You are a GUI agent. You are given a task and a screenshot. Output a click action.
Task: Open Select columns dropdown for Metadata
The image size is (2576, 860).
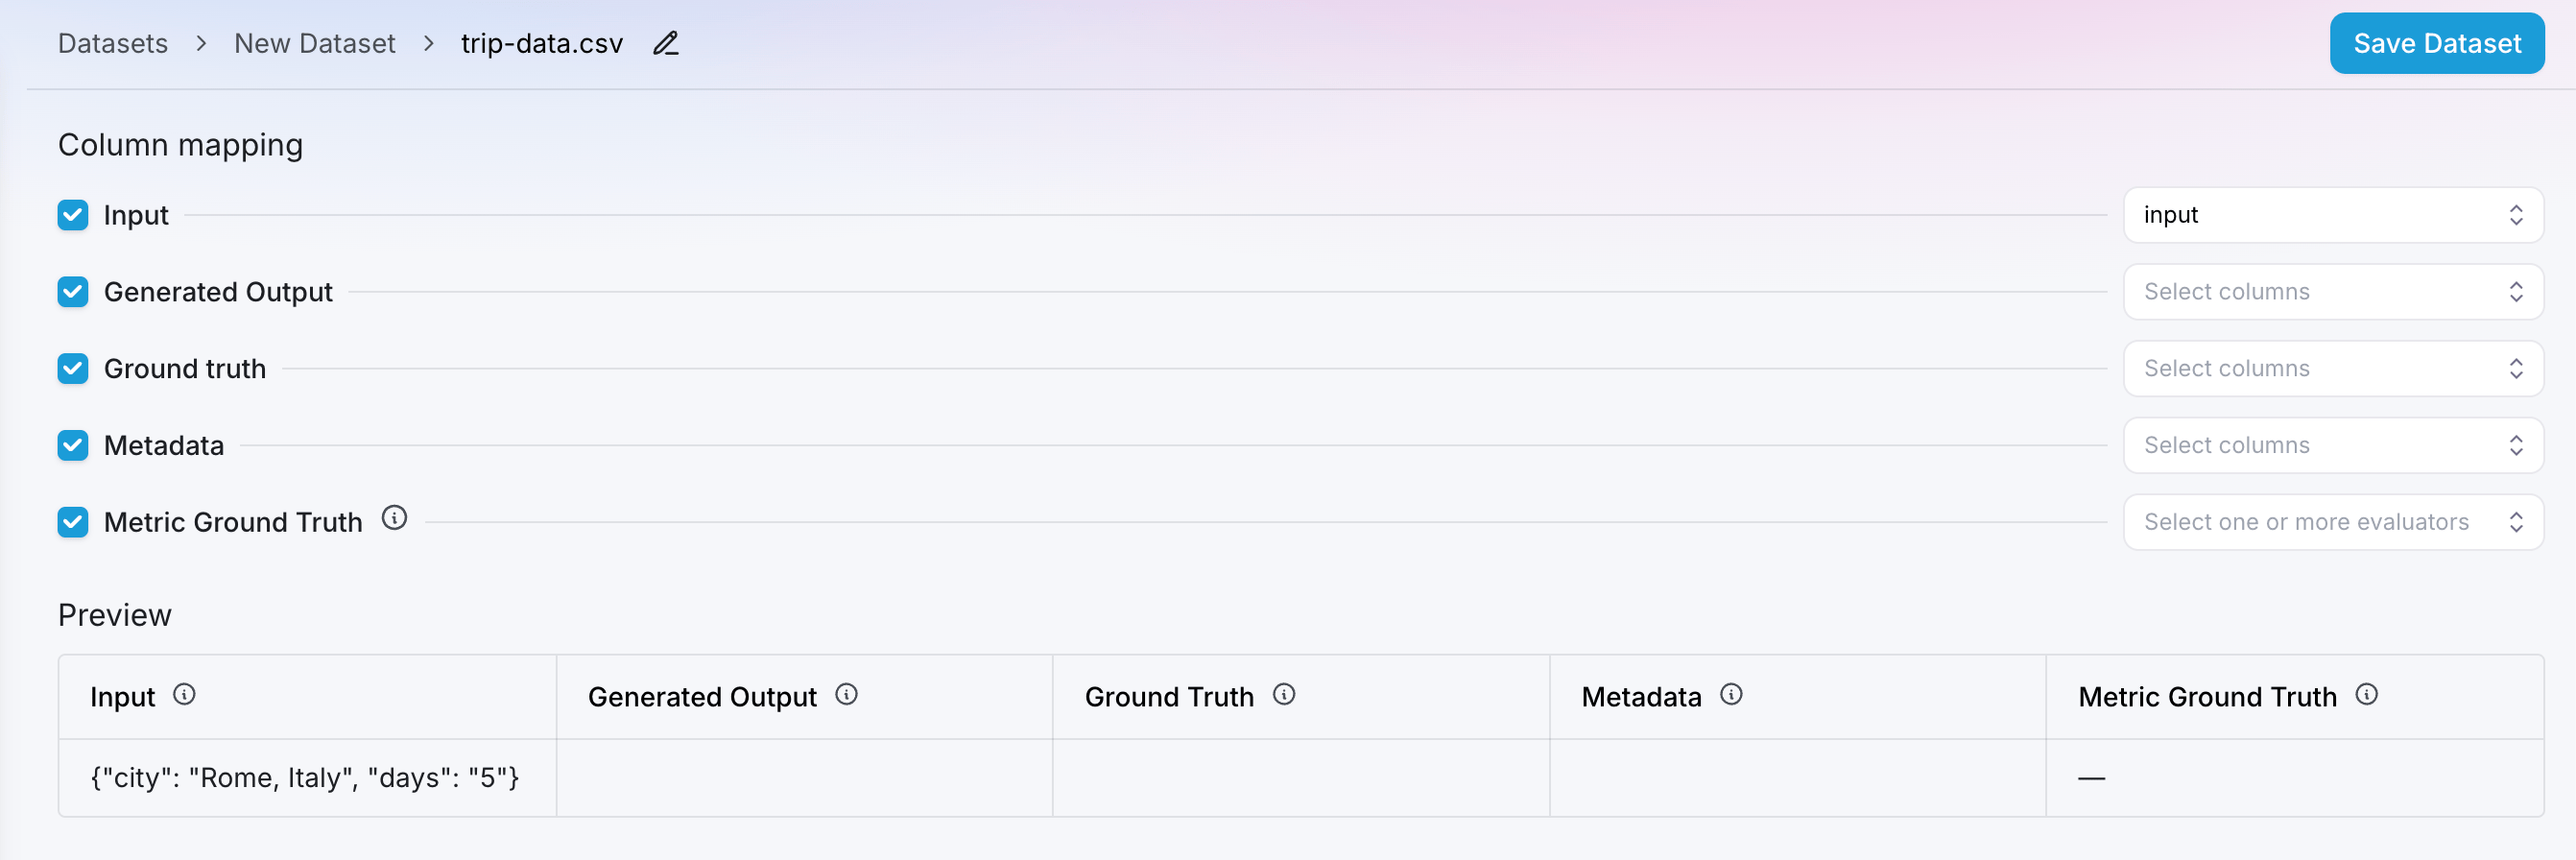pos(2333,446)
